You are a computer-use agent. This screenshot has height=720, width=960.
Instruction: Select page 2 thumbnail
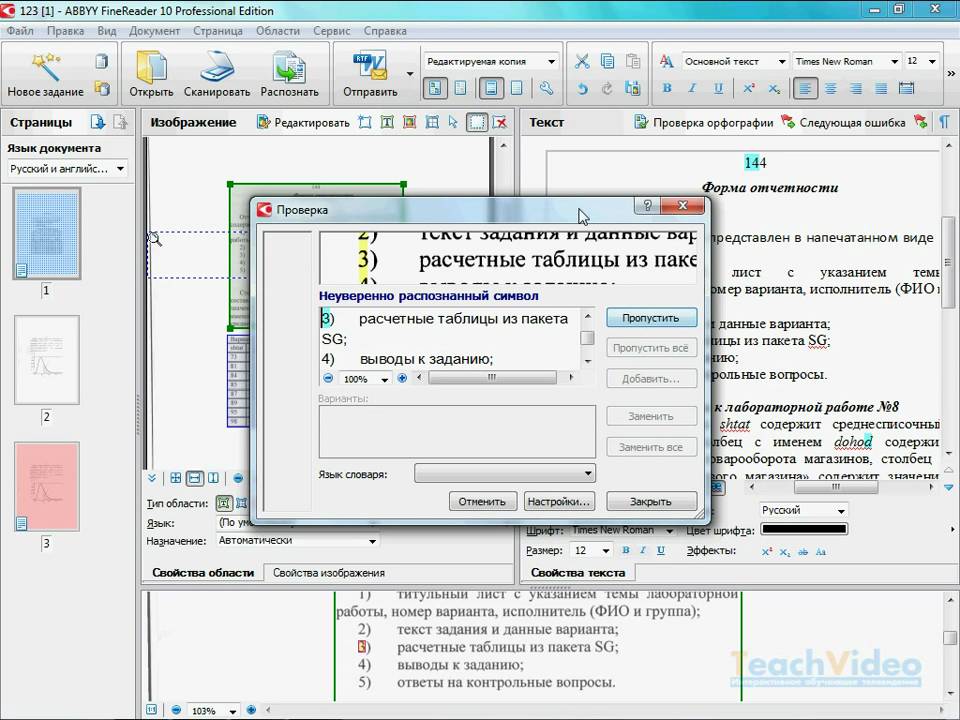click(47, 360)
